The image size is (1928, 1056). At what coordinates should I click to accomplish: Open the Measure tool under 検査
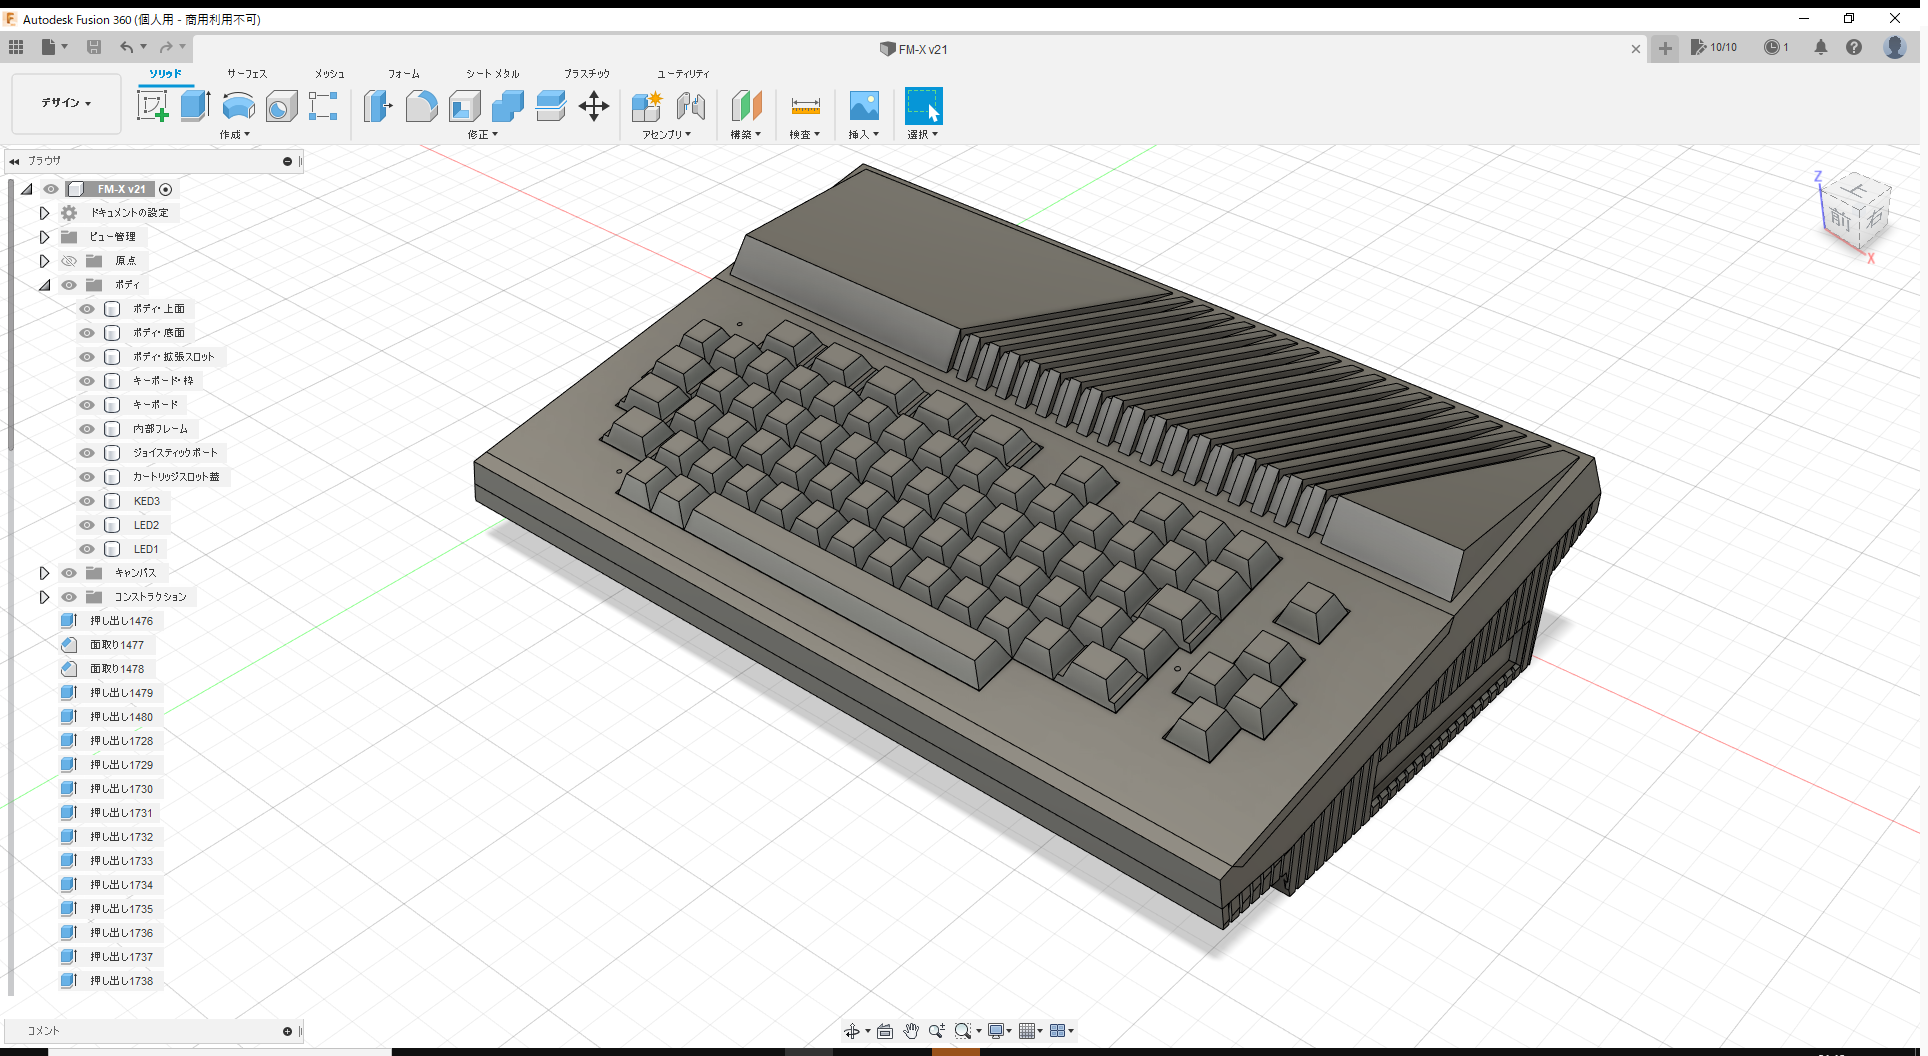805,107
